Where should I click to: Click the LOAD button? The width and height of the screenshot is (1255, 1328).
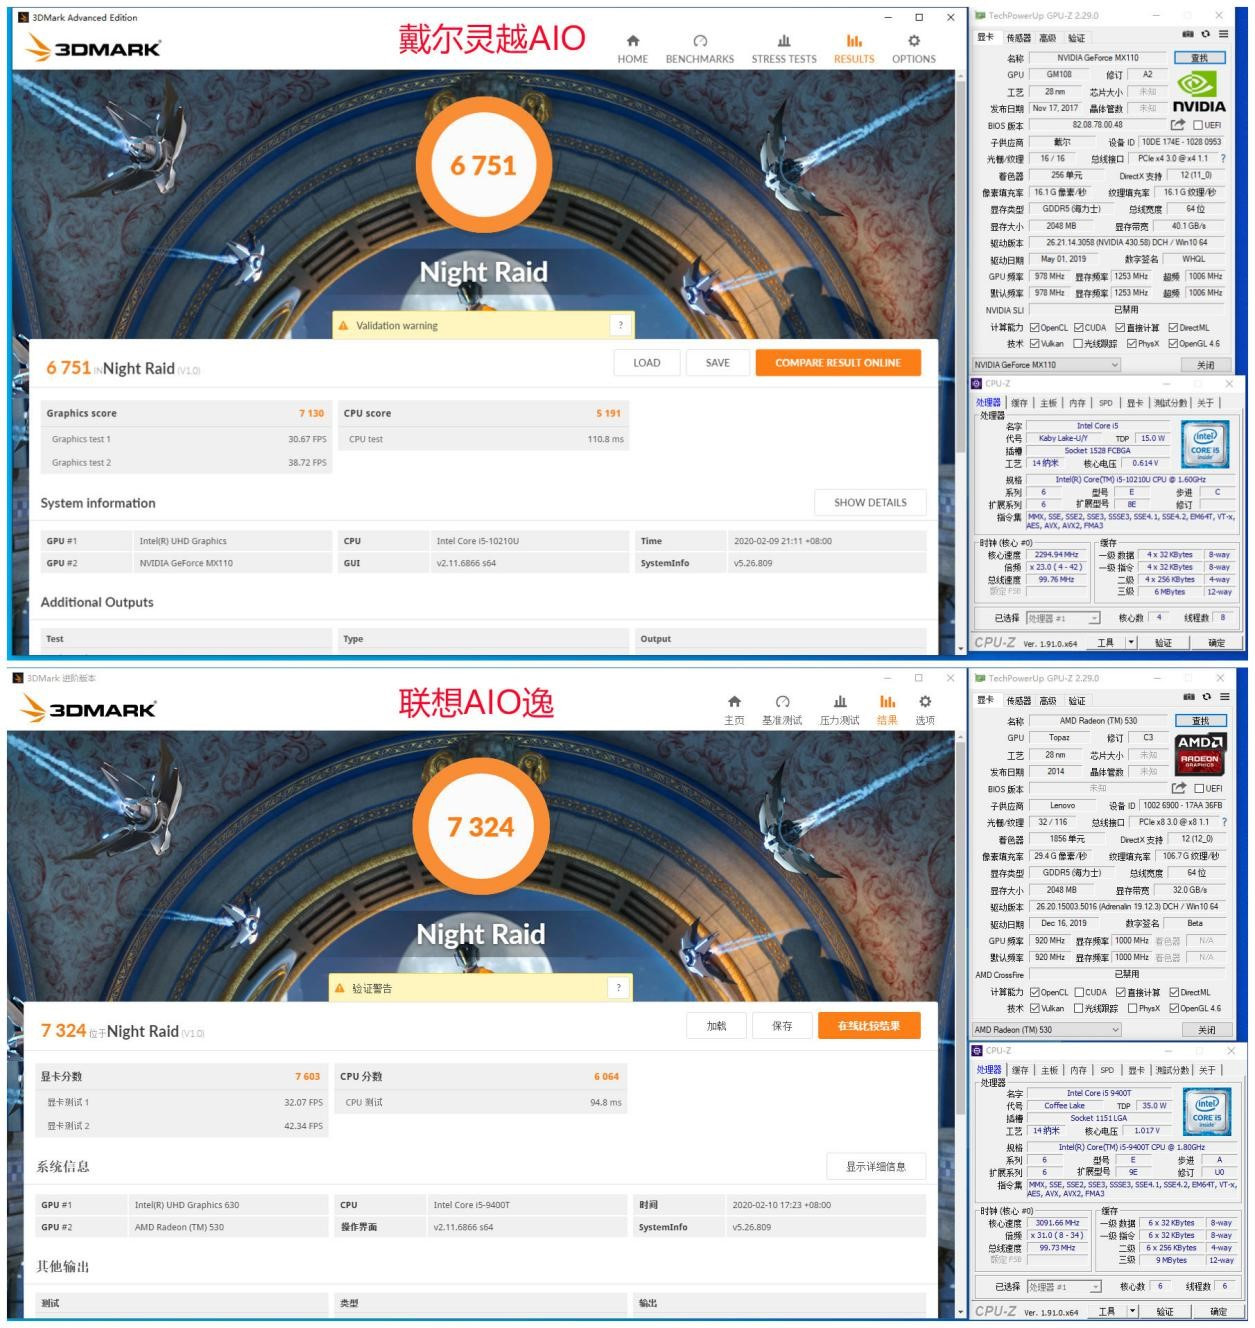click(647, 363)
